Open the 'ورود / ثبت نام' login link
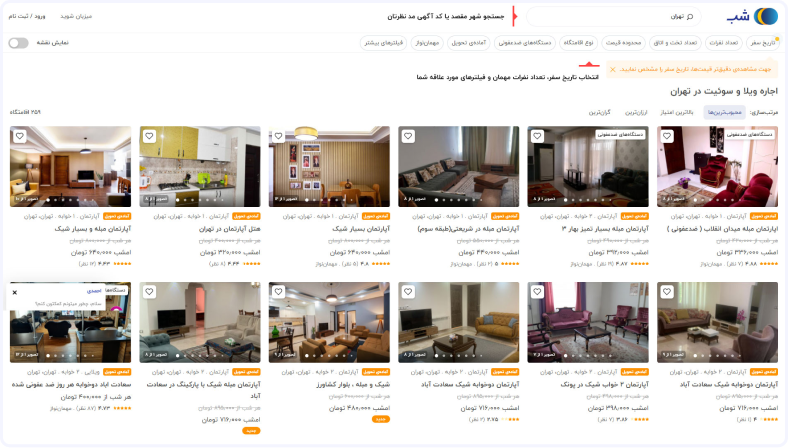Screen dimensions: 788x448 [27, 16]
